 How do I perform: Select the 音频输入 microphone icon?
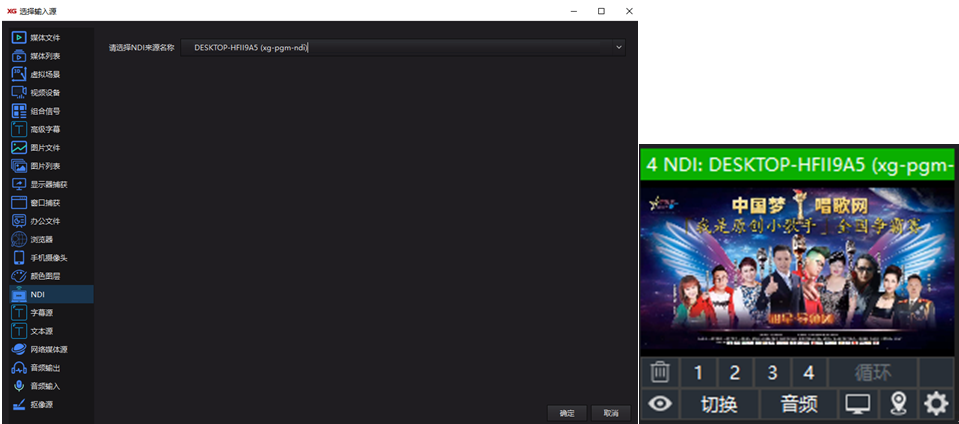click(19, 386)
